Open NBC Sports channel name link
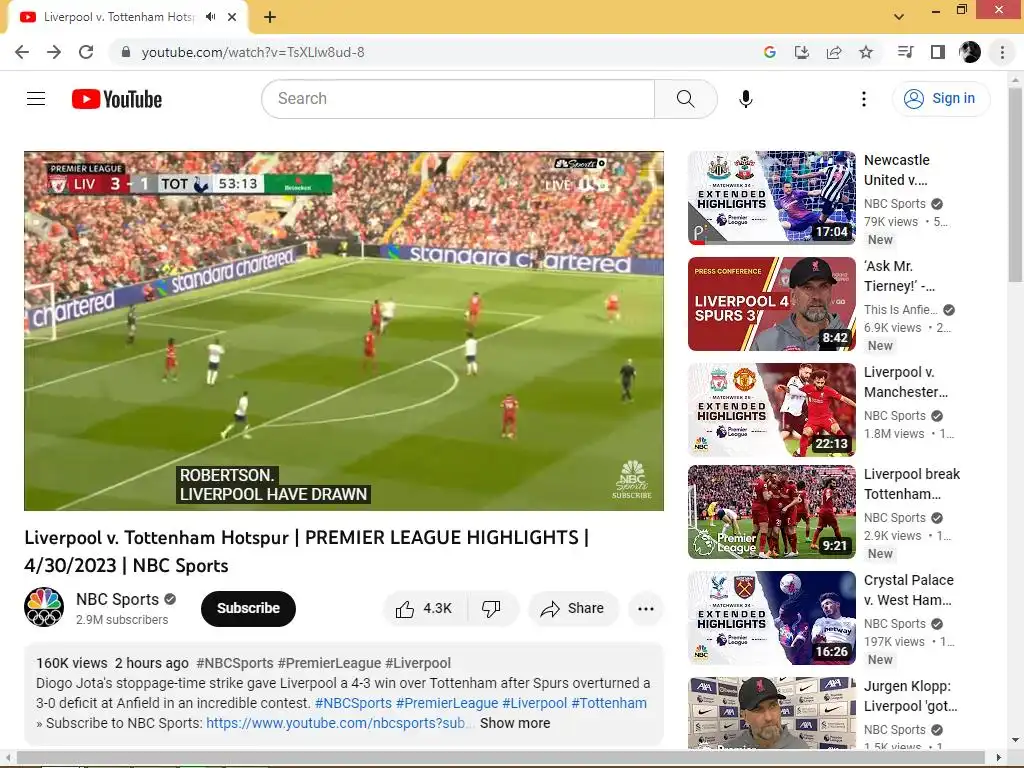This screenshot has width=1024, height=768. (118, 599)
